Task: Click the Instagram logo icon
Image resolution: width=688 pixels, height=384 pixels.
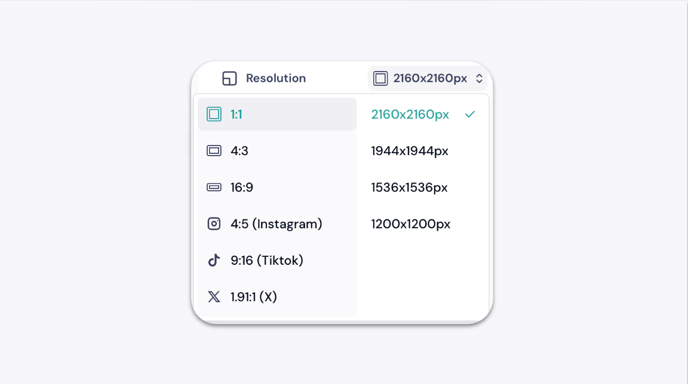Action: pyautogui.click(x=214, y=224)
